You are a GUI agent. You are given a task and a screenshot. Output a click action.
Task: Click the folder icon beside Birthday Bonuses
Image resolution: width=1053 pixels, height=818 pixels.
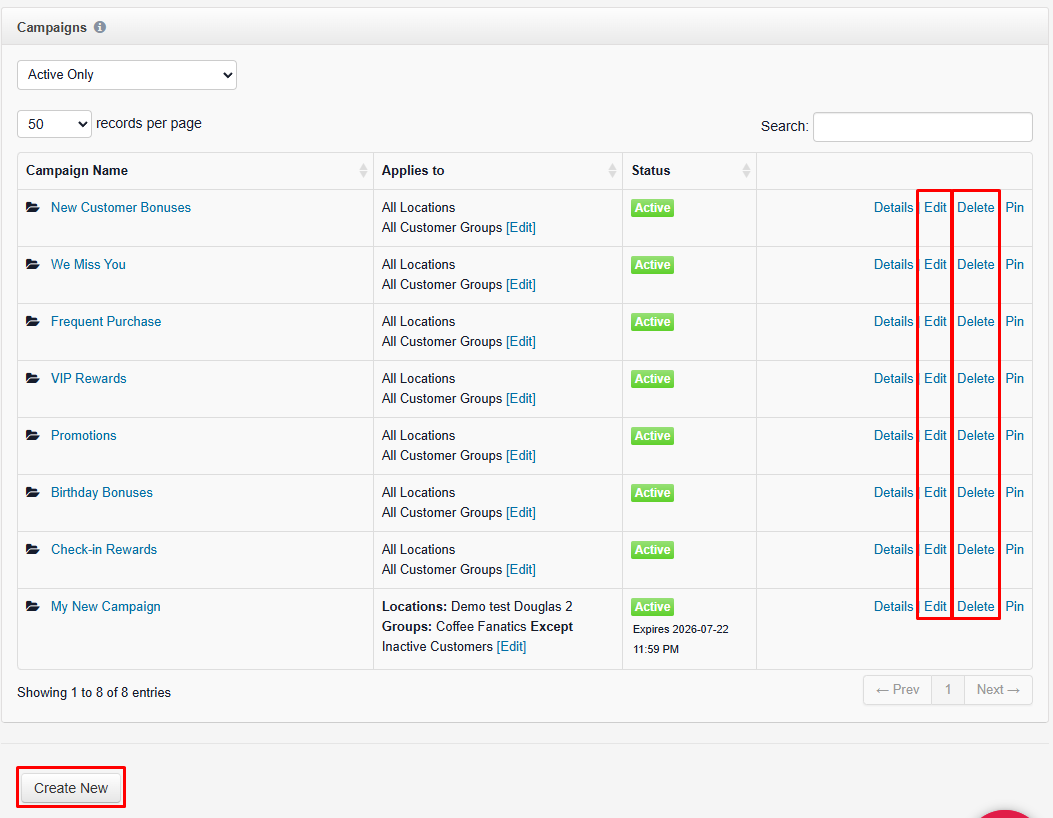(32, 492)
